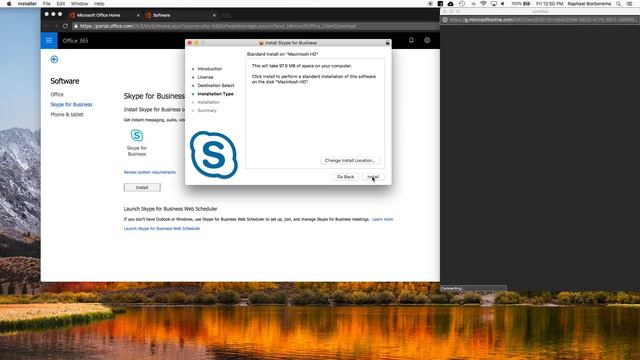Open Notification Center list icon
Screen dimensions: 640x360
coord(630,4)
